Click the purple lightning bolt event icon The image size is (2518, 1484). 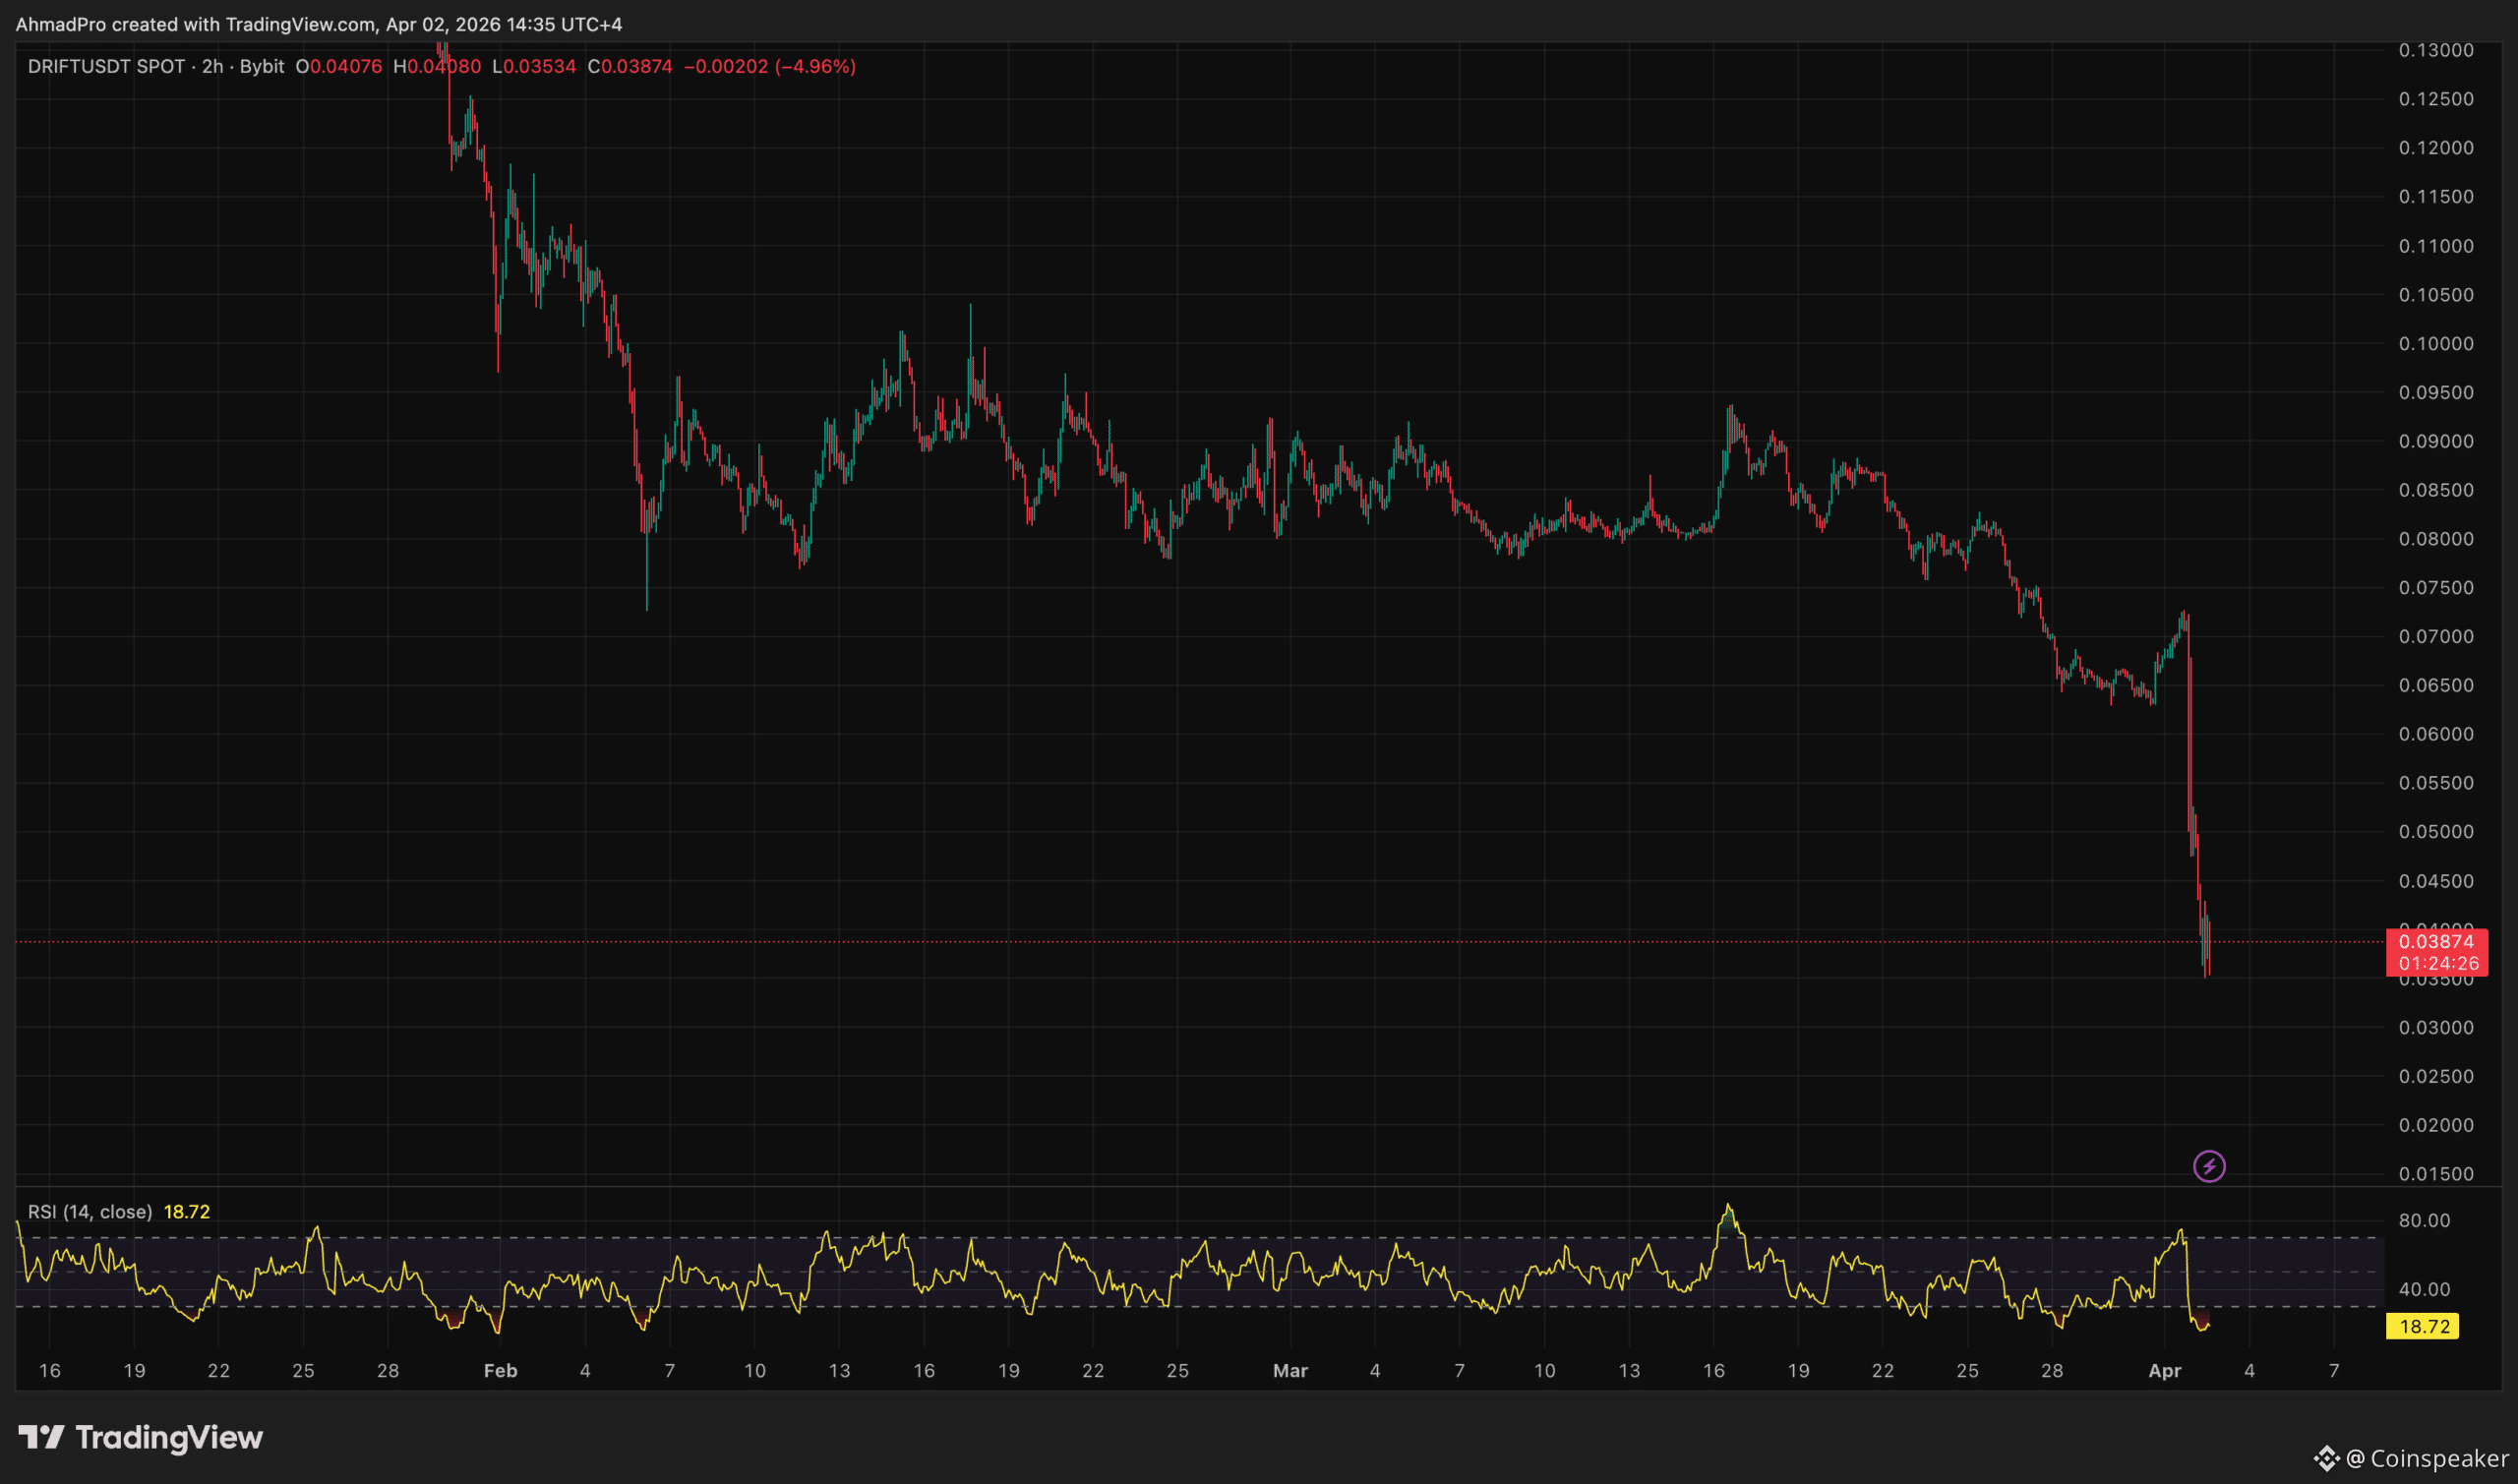point(2208,1166)
